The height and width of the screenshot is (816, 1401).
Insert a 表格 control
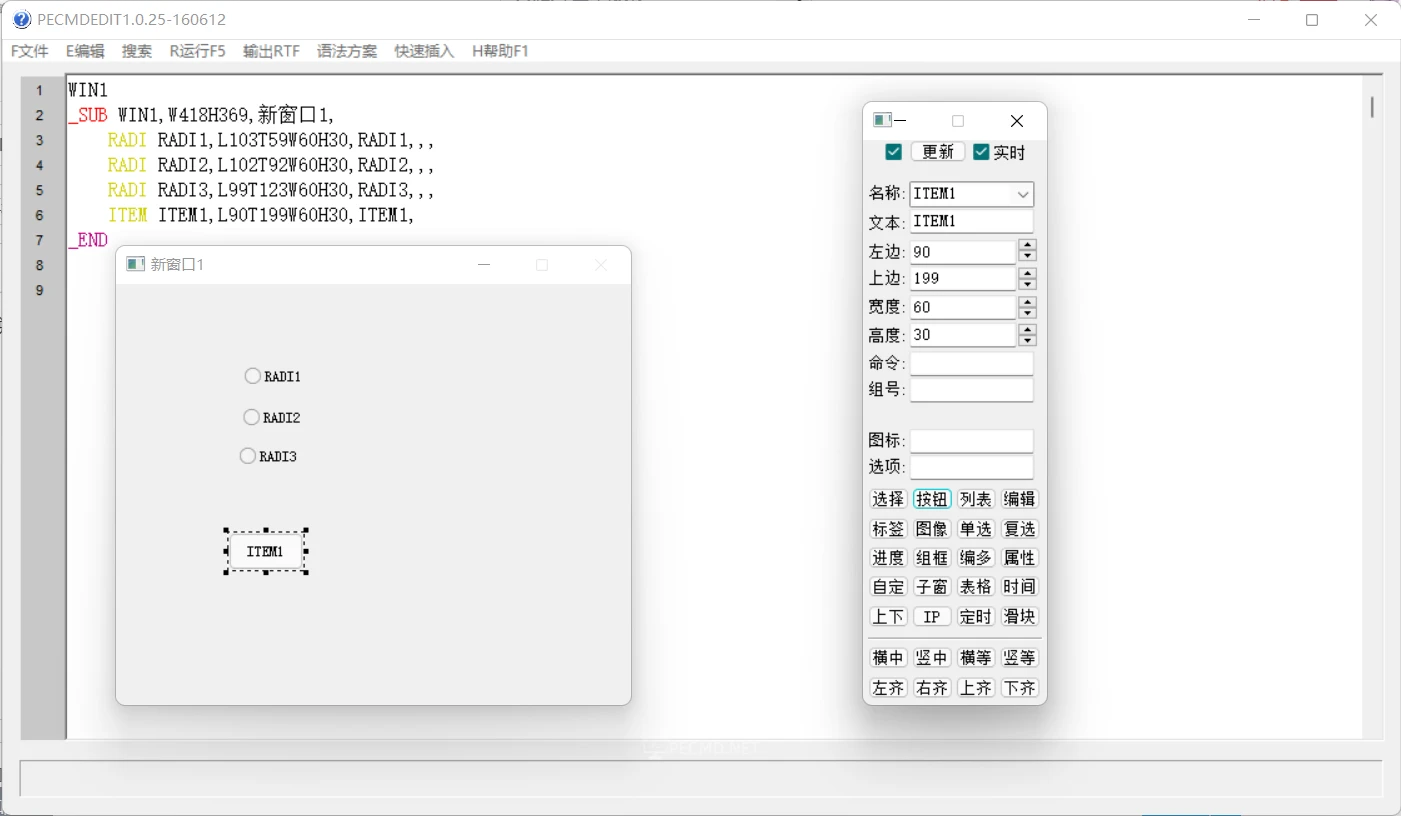[976, 587]
